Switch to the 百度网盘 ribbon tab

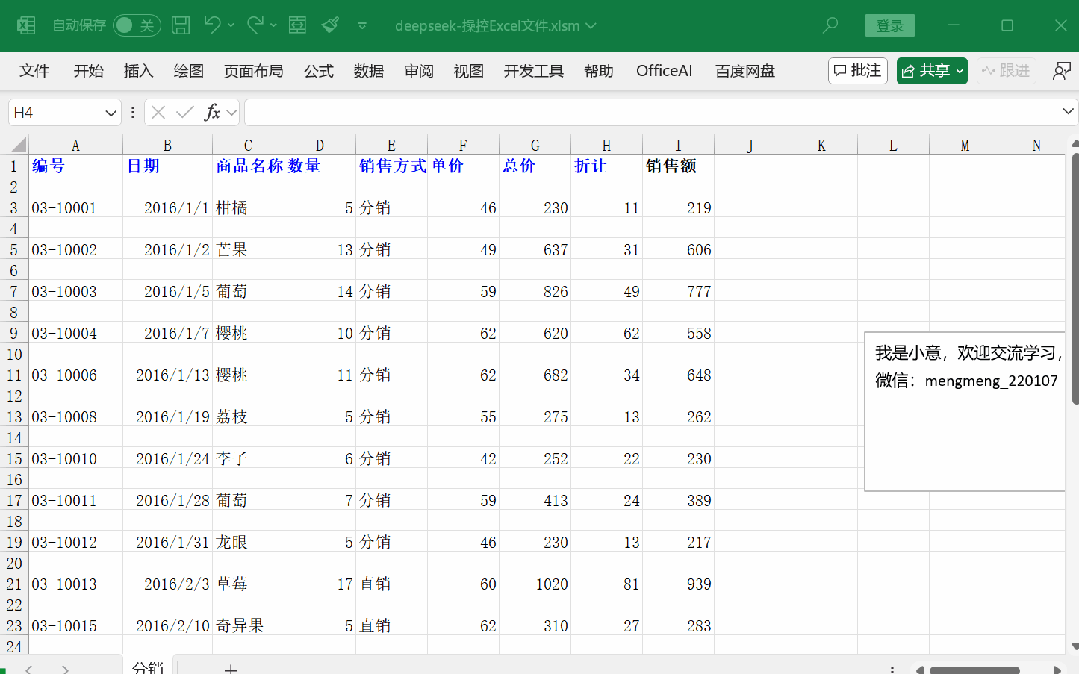point(745,71)
